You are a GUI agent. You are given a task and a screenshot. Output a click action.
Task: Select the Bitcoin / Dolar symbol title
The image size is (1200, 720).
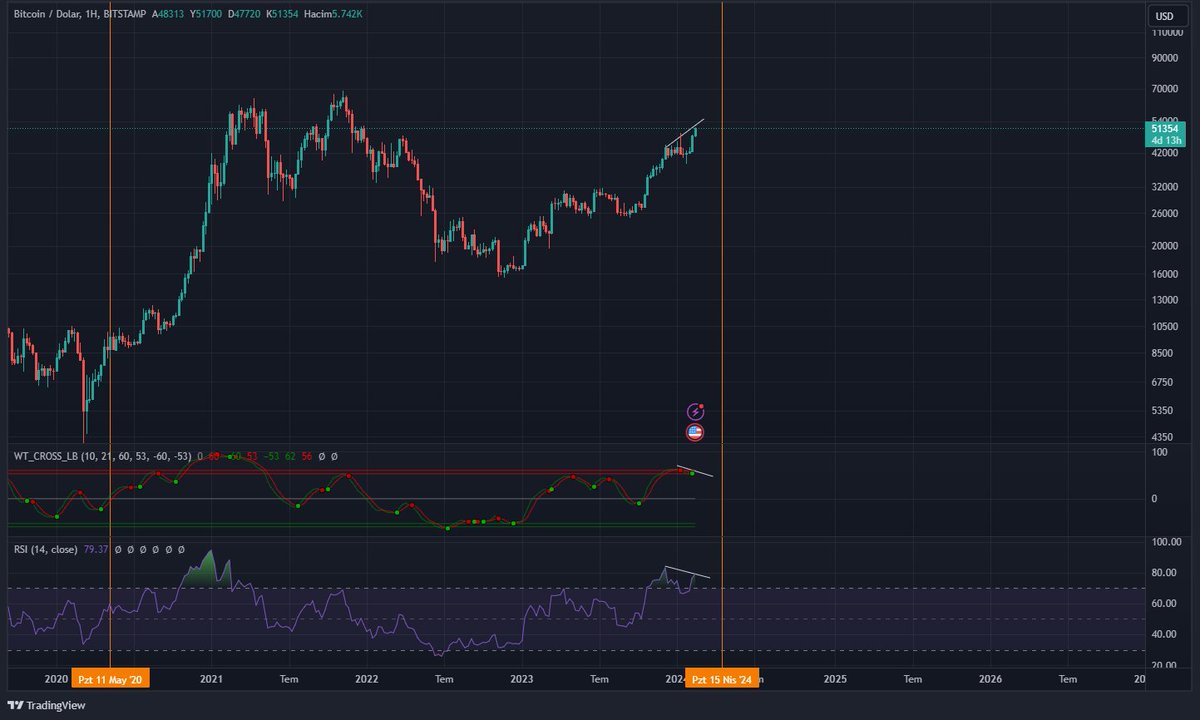(x=46, y=14)
